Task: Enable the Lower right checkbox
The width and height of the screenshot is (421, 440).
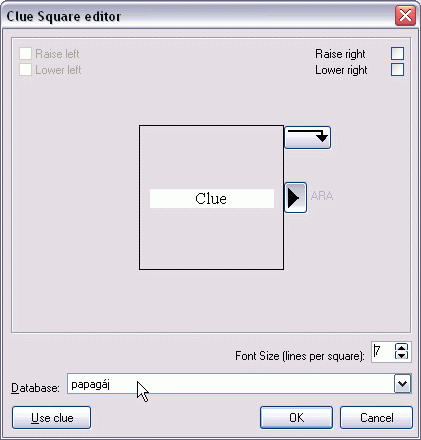Action: pyautogui.click(x=397, y=70)
